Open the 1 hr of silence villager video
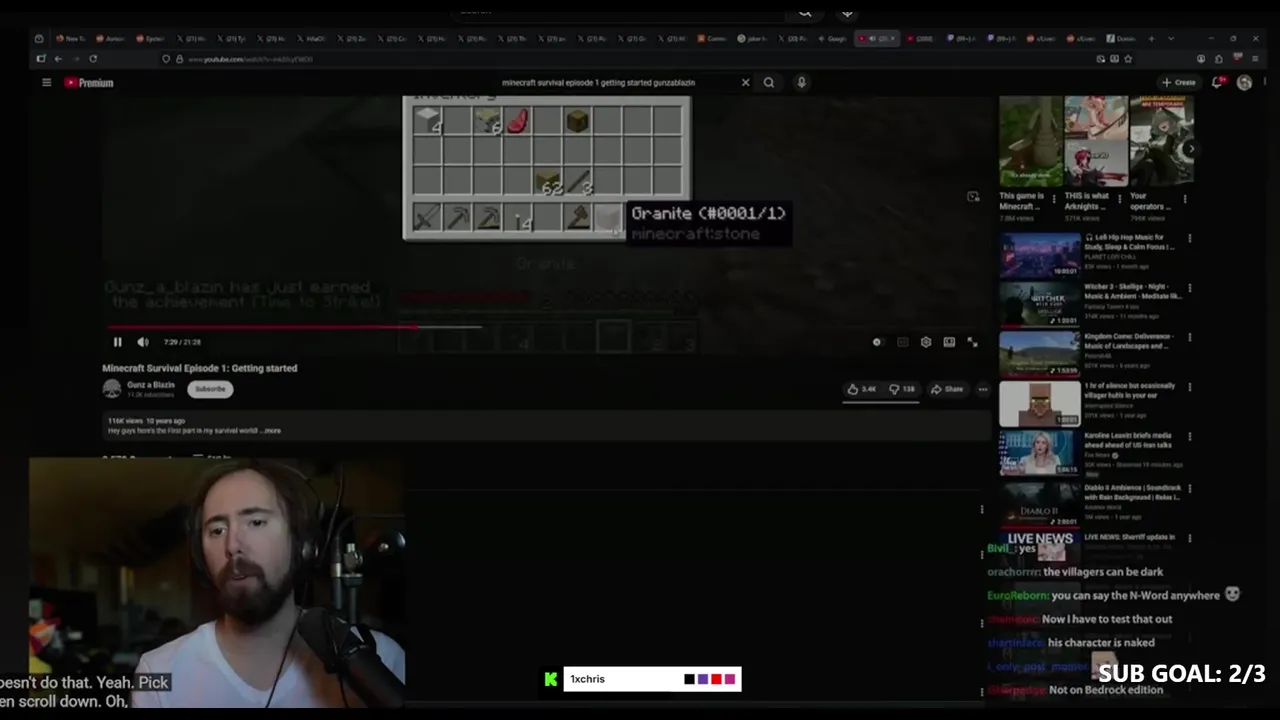The height and width of the screenshot is (720, 1280). pyautogui.click(x=1040, y=404)
